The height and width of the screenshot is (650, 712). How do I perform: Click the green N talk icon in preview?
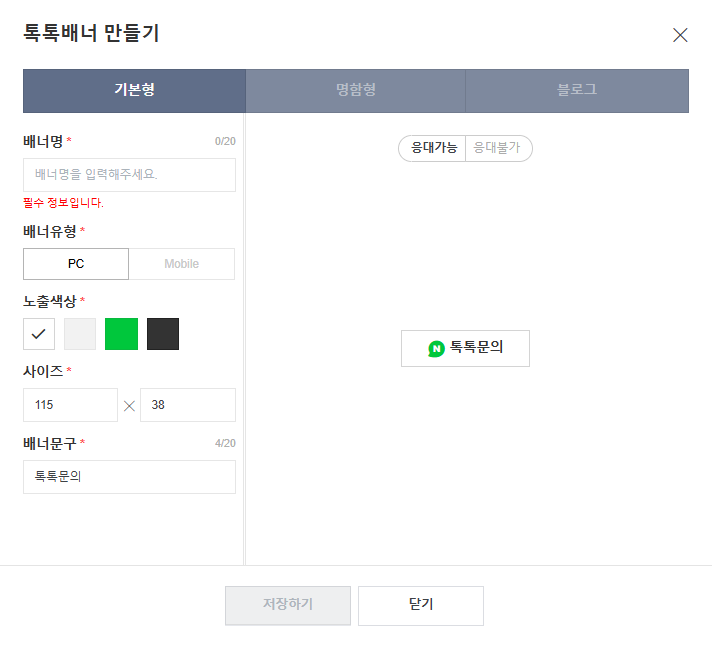436,349
